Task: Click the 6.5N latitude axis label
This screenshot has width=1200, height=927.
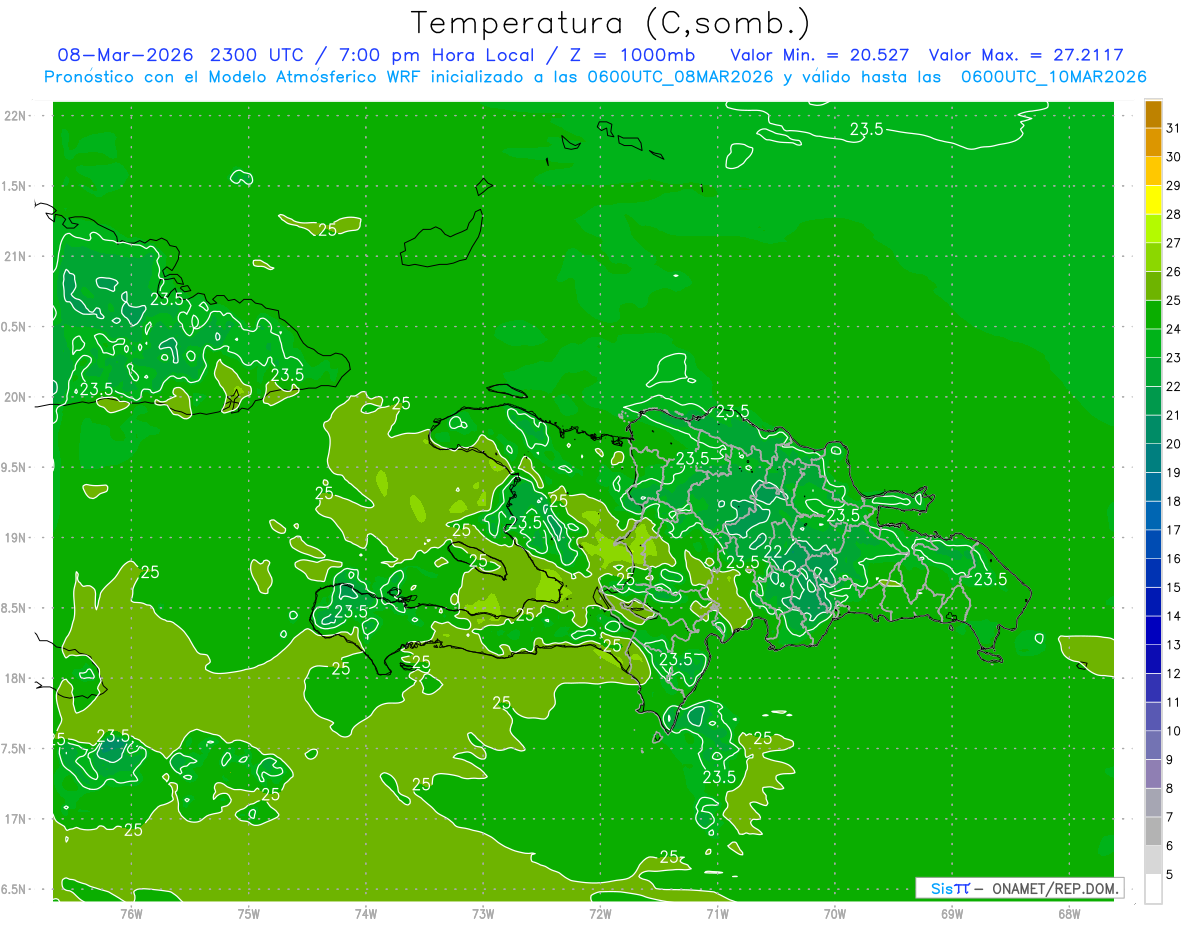Action: point(14,889)
